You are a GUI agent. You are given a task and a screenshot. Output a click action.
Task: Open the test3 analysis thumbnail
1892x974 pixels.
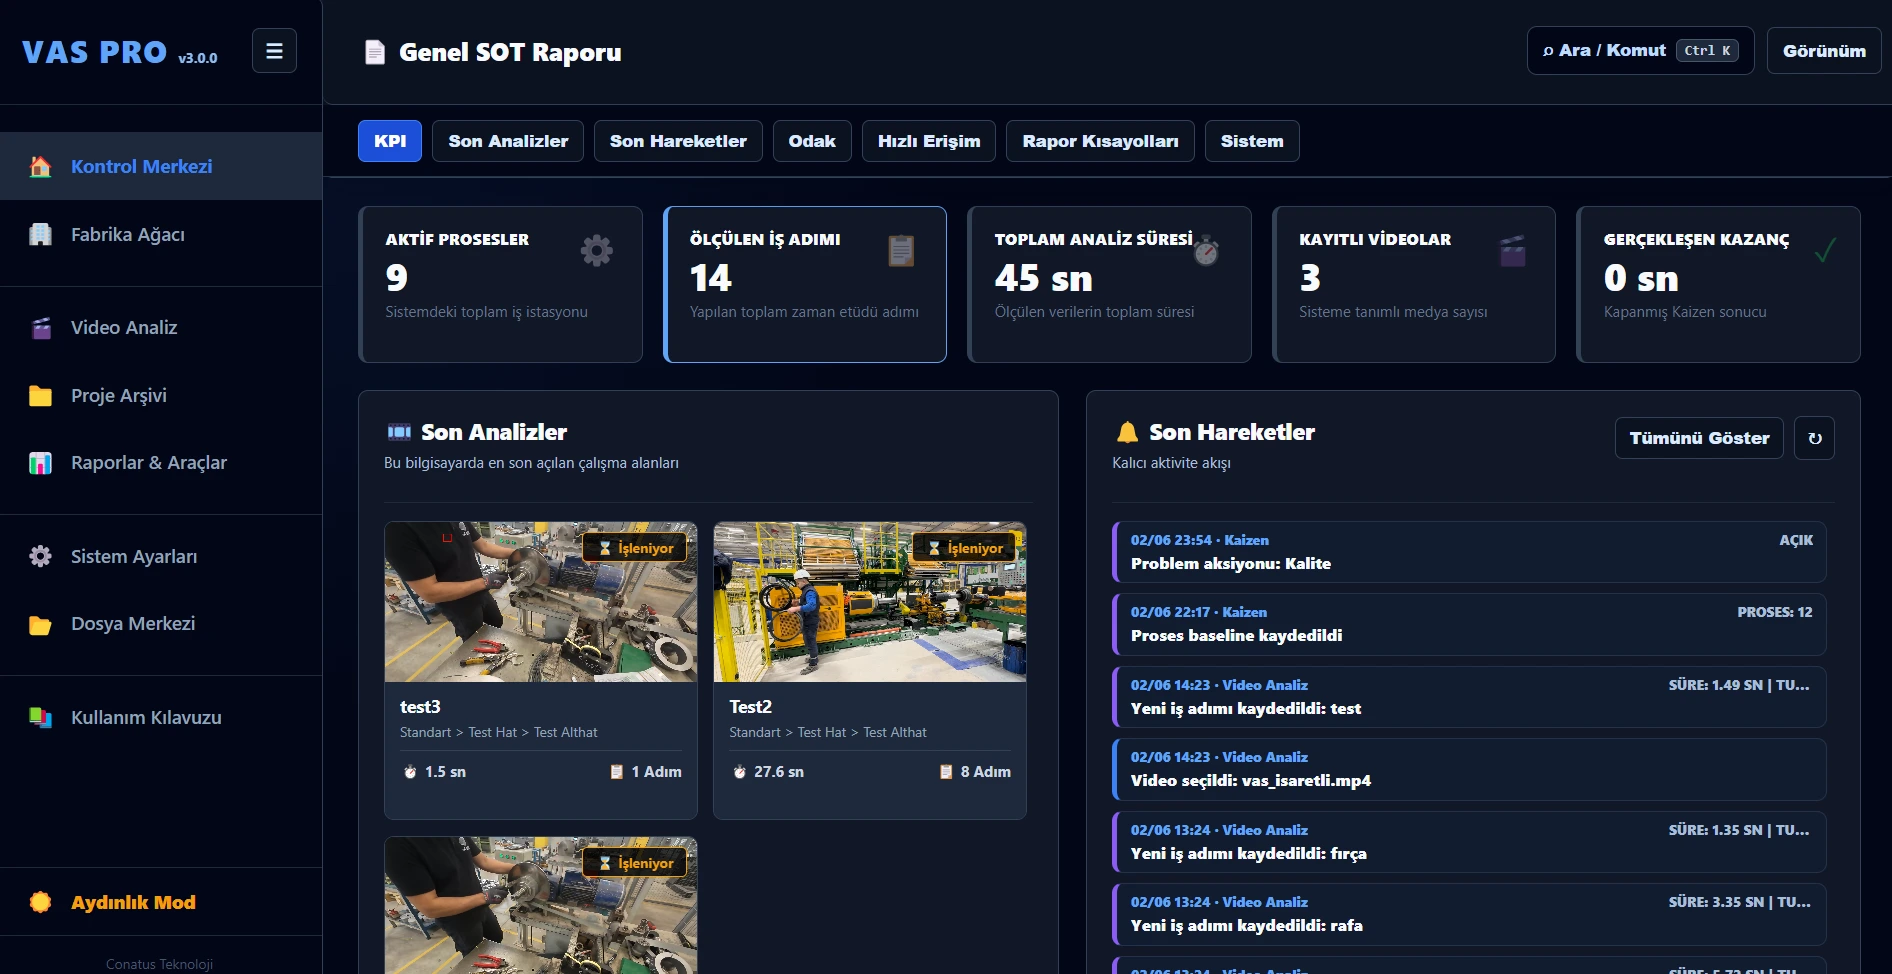coord(541,602)
